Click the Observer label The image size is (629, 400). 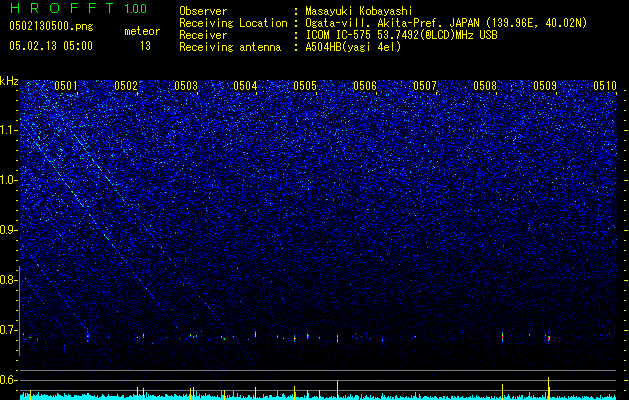click(x=203, y=11)
